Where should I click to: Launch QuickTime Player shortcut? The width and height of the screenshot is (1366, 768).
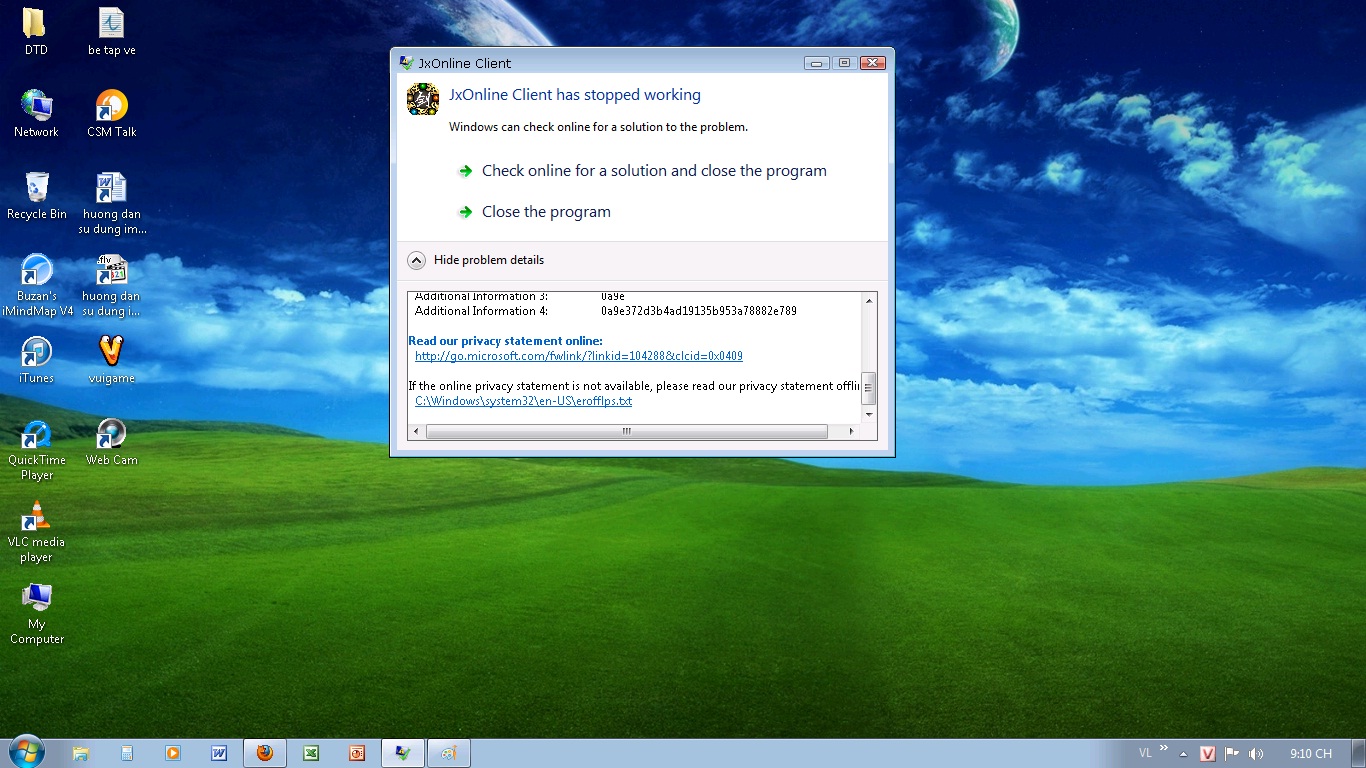coord(36,449)
